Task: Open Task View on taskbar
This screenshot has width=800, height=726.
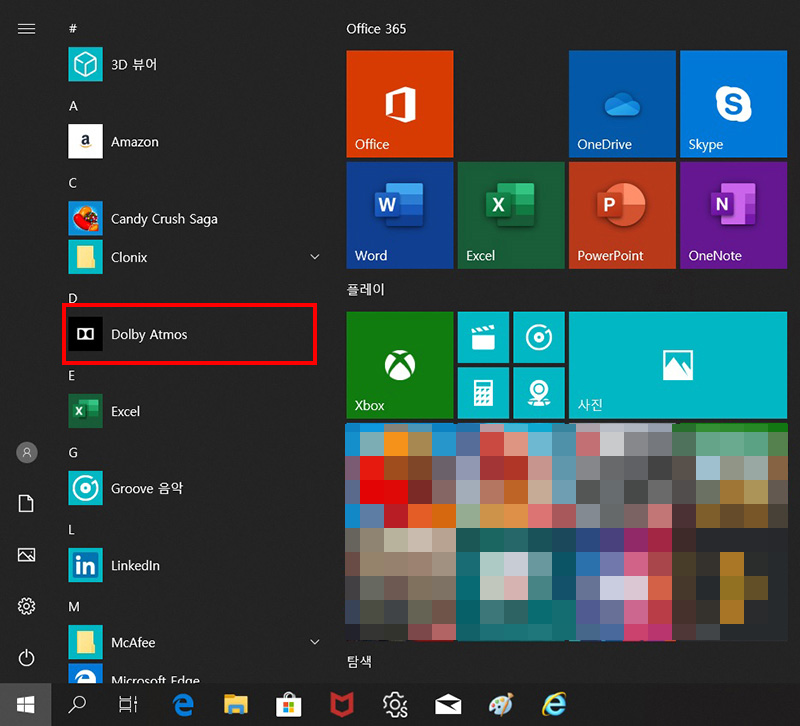Action: point(128,705)
